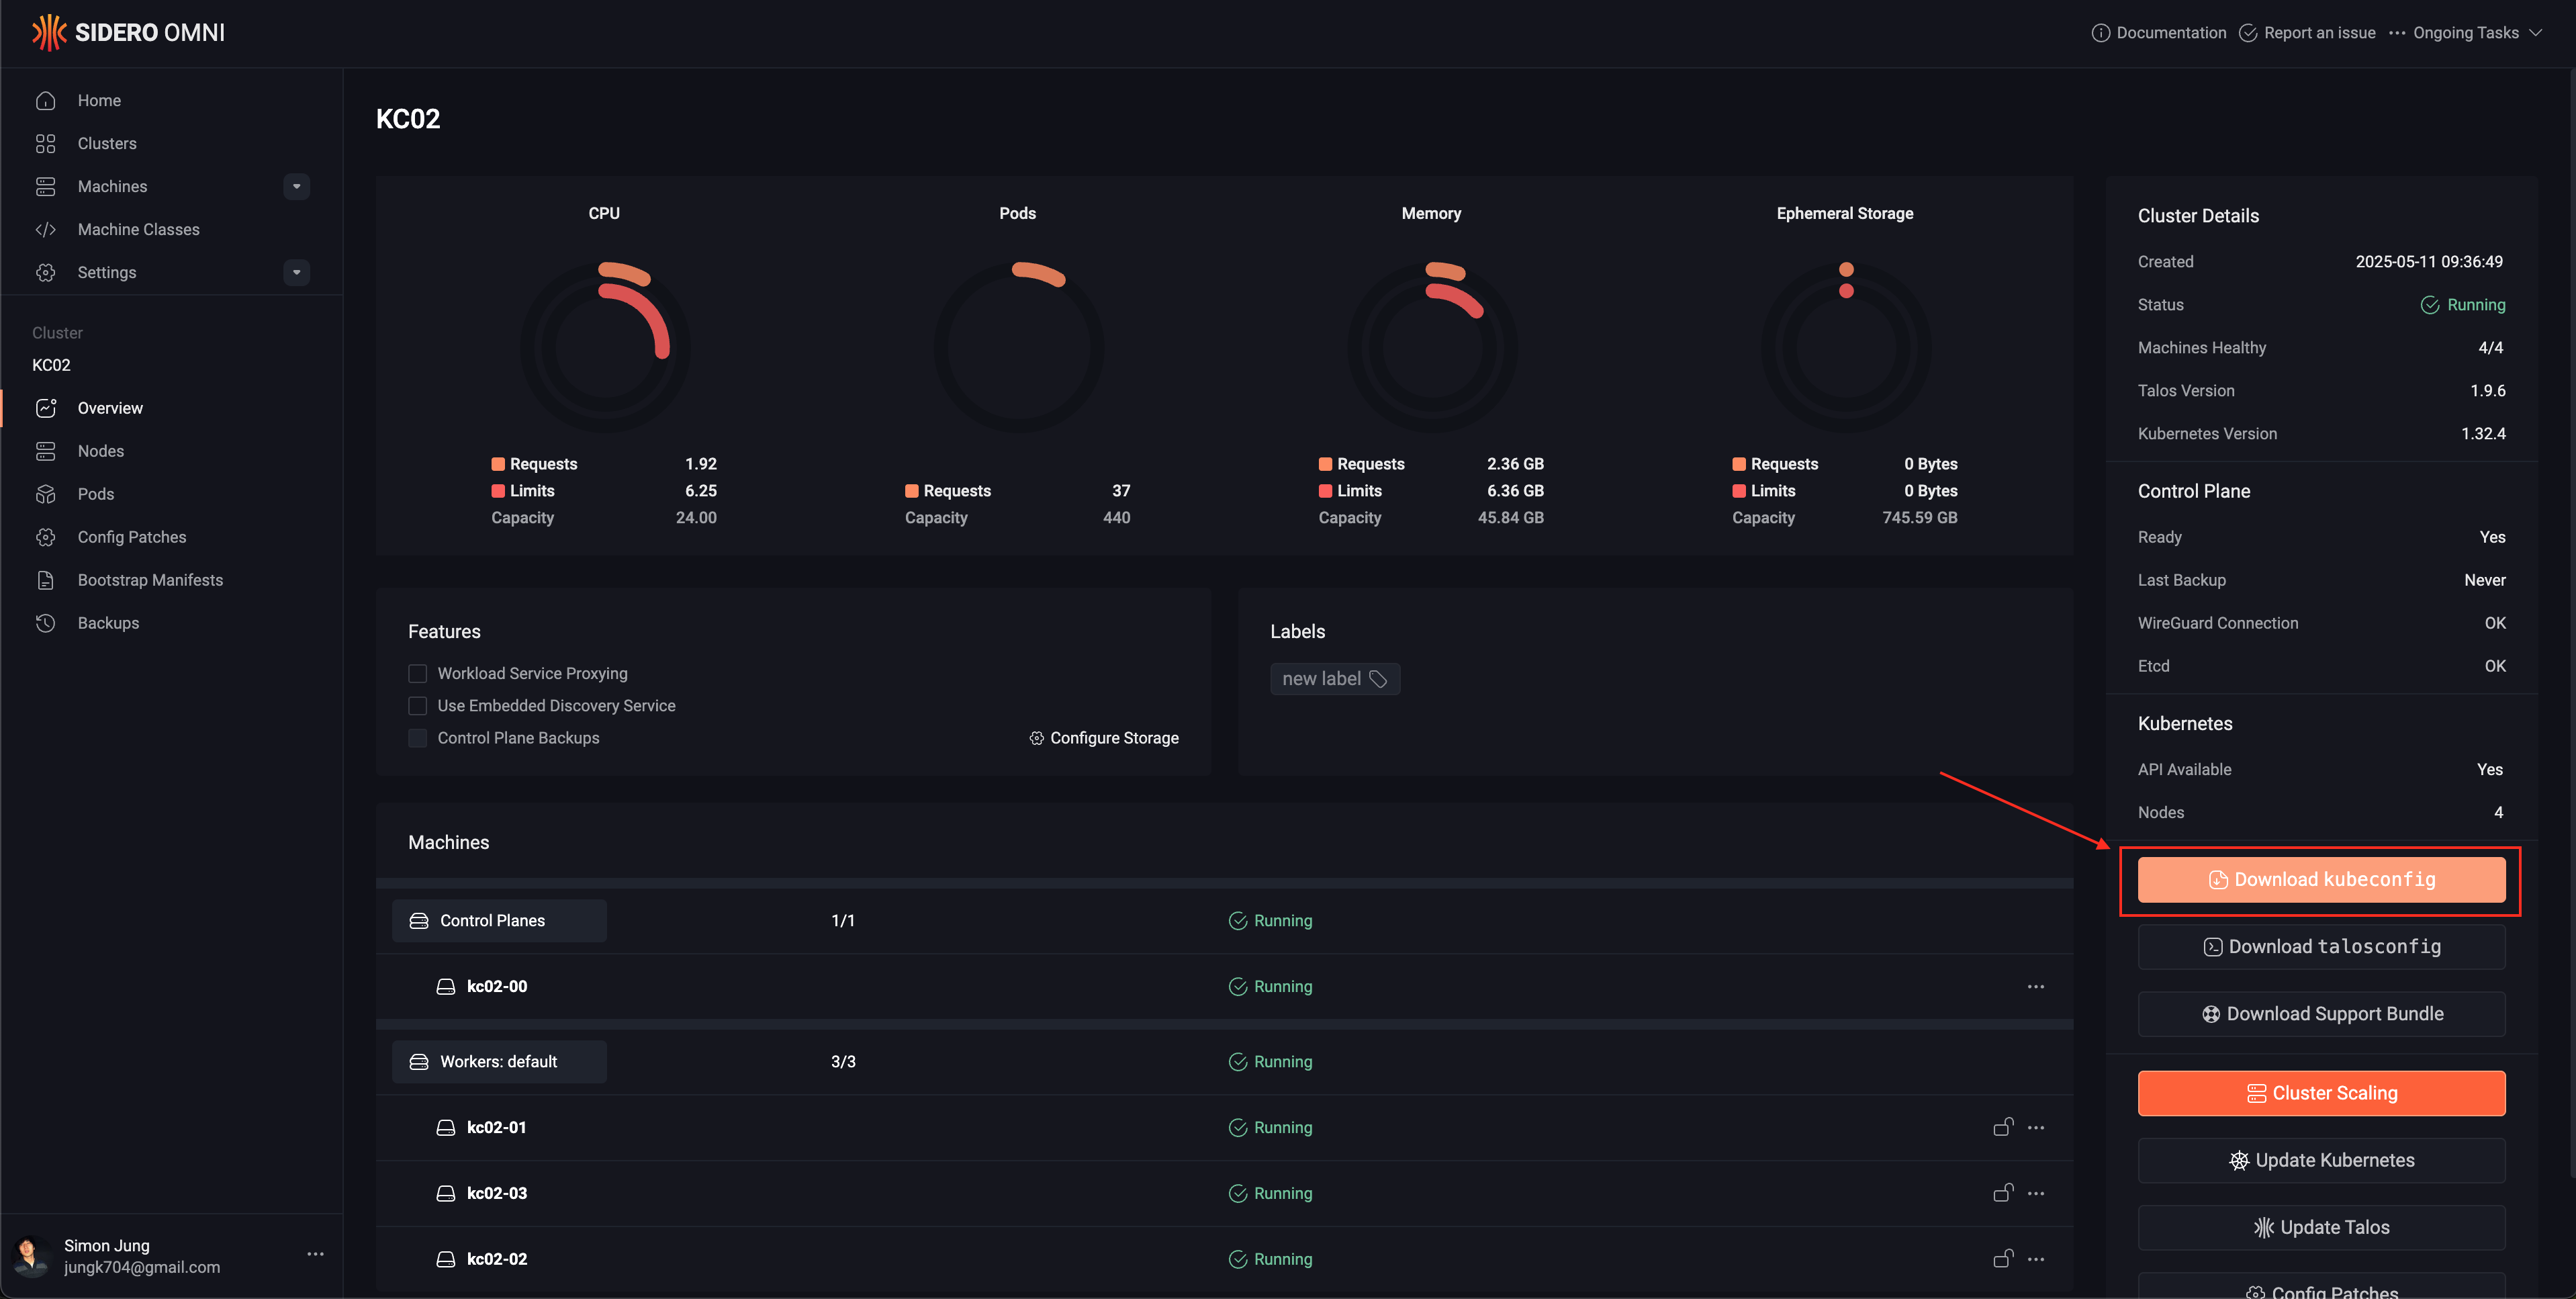The height and width of the screenshot is (1299, 2576).
Task: Open the Ongoing Tasks dropdown
Action: pos(2465,33)
